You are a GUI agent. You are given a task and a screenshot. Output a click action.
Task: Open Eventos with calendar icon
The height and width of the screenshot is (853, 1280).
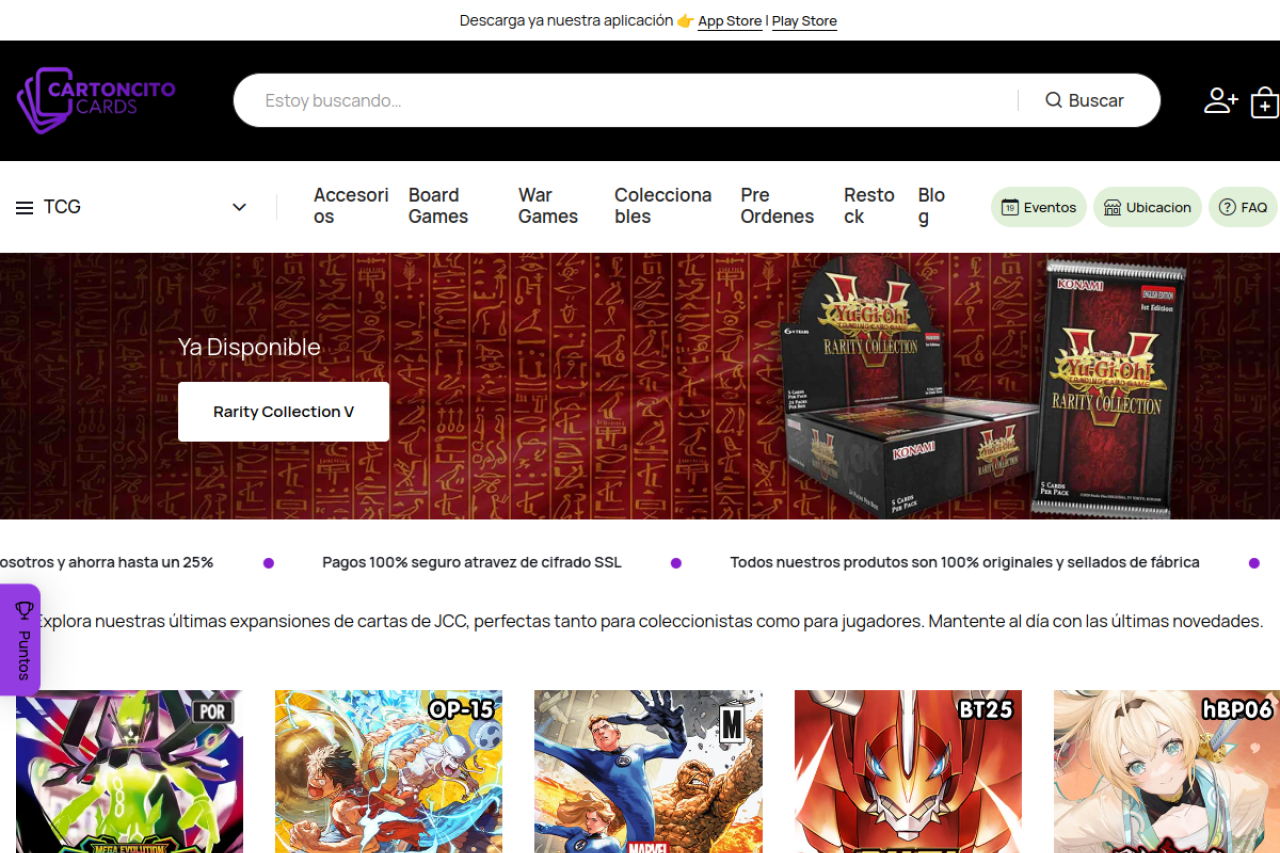click(1039, 207)
